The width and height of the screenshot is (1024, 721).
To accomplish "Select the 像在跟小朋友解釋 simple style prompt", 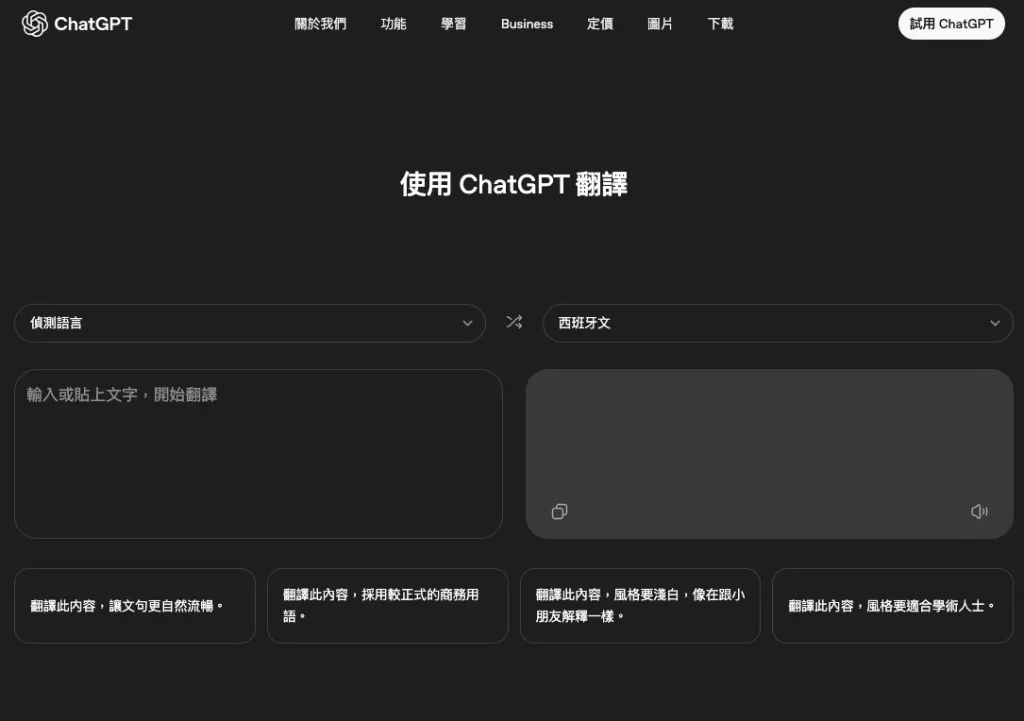I will [x=640, y=605].
